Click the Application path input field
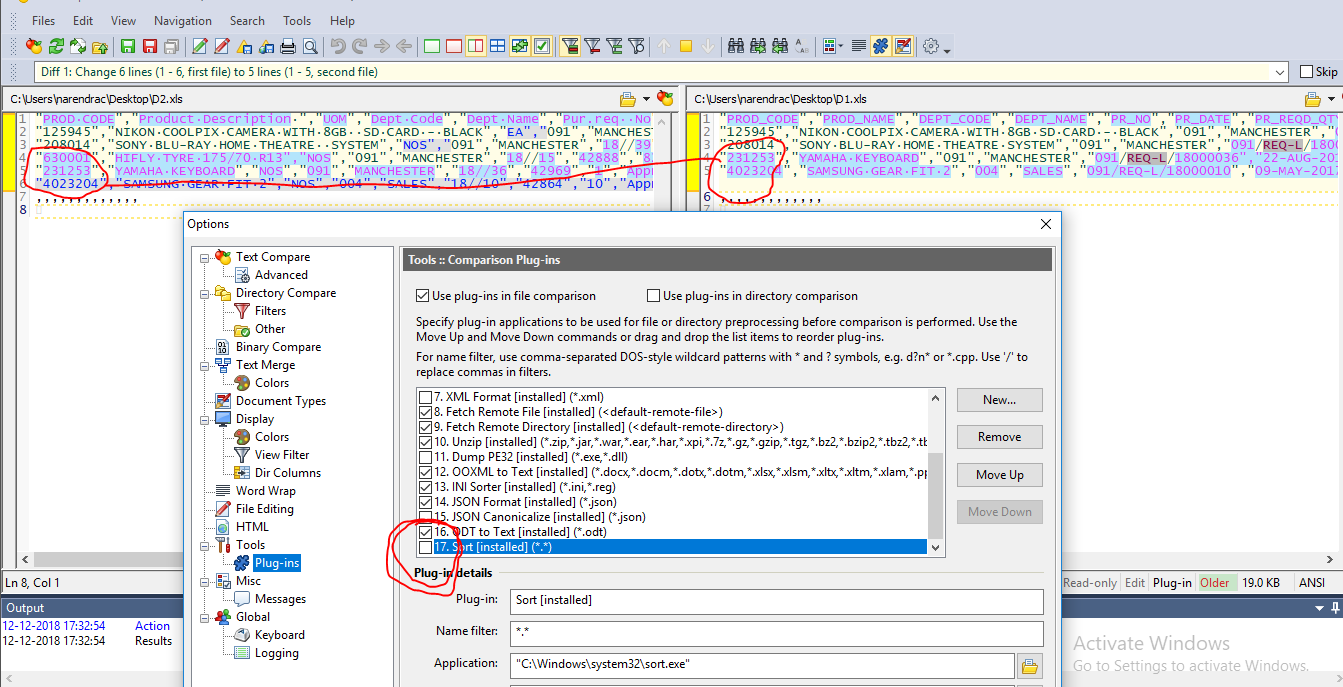 (x=762, y=664)
